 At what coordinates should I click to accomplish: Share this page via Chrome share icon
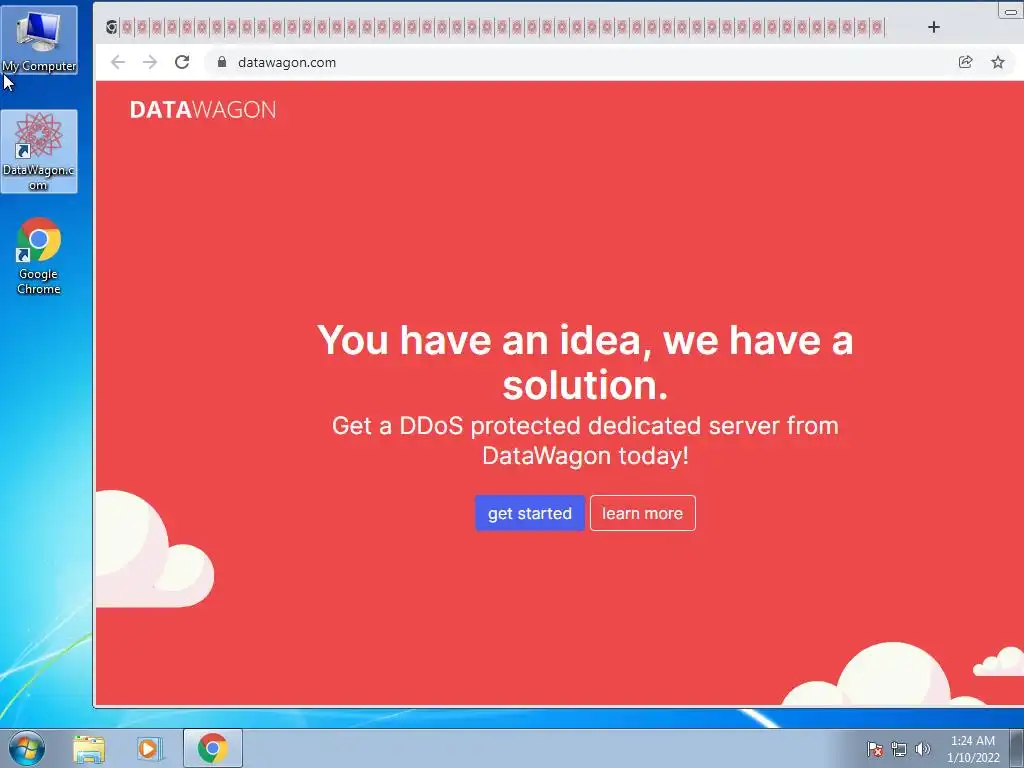click(x=965, y=62)
